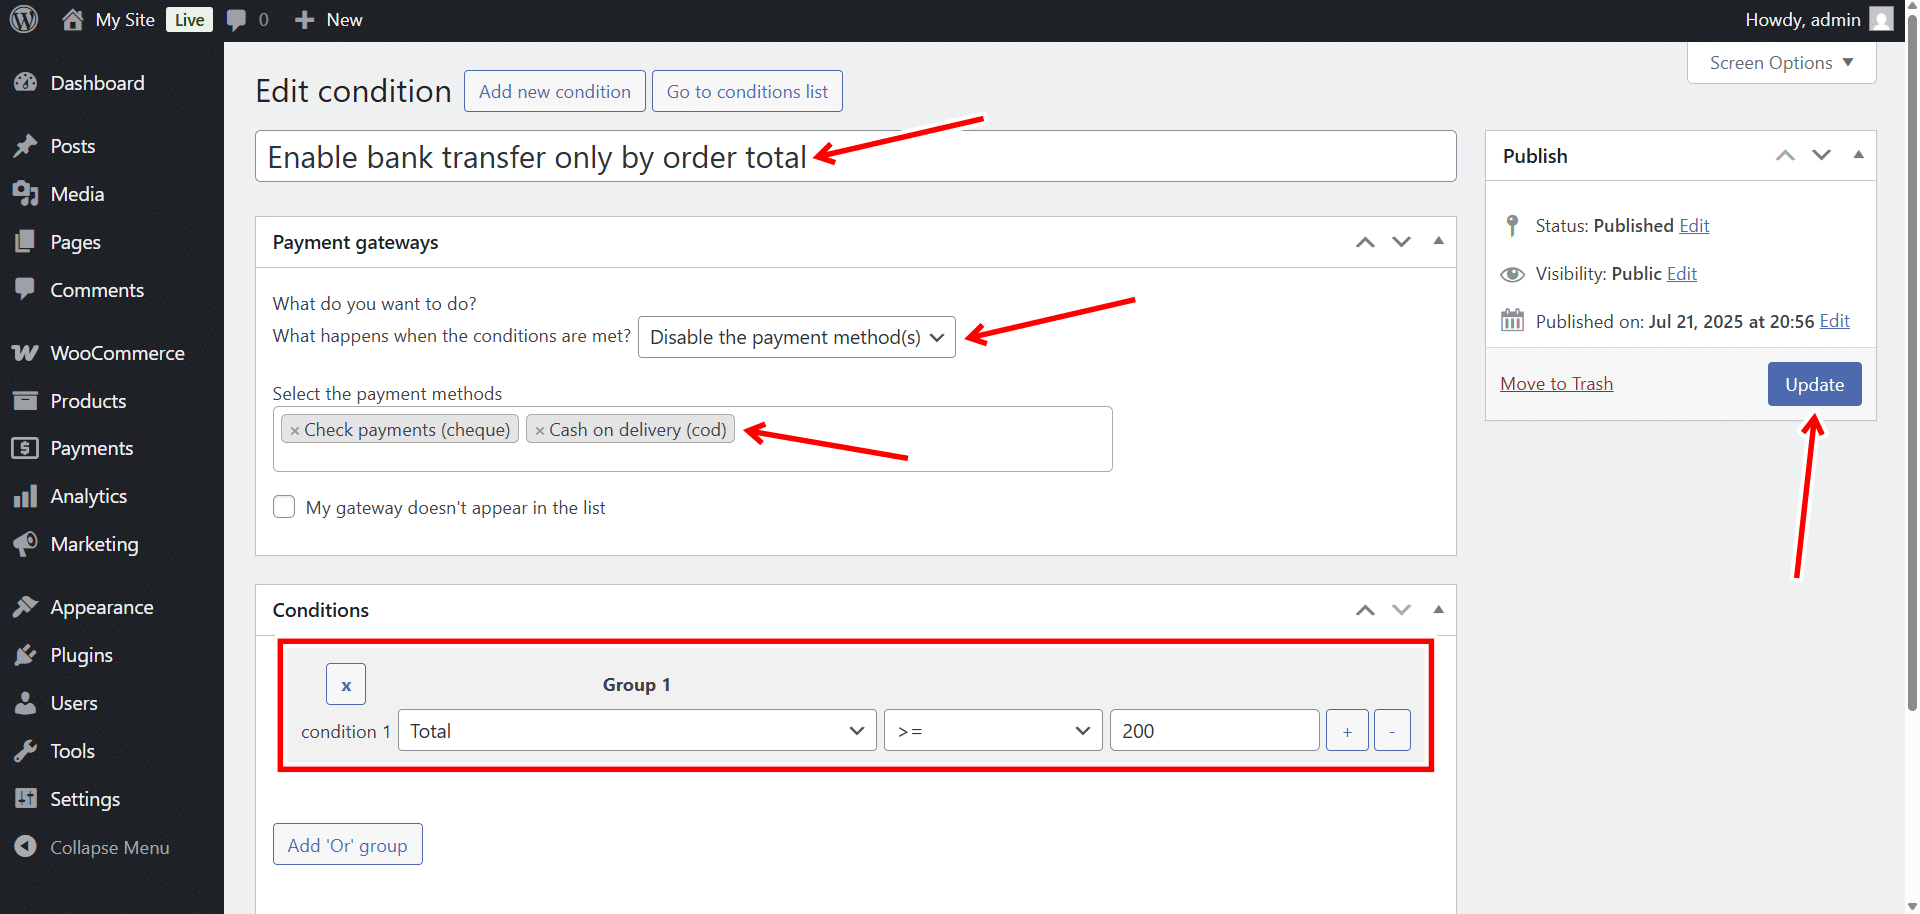Open the Total condition type dropdown
1920x914 pixels.
[637, 731]
